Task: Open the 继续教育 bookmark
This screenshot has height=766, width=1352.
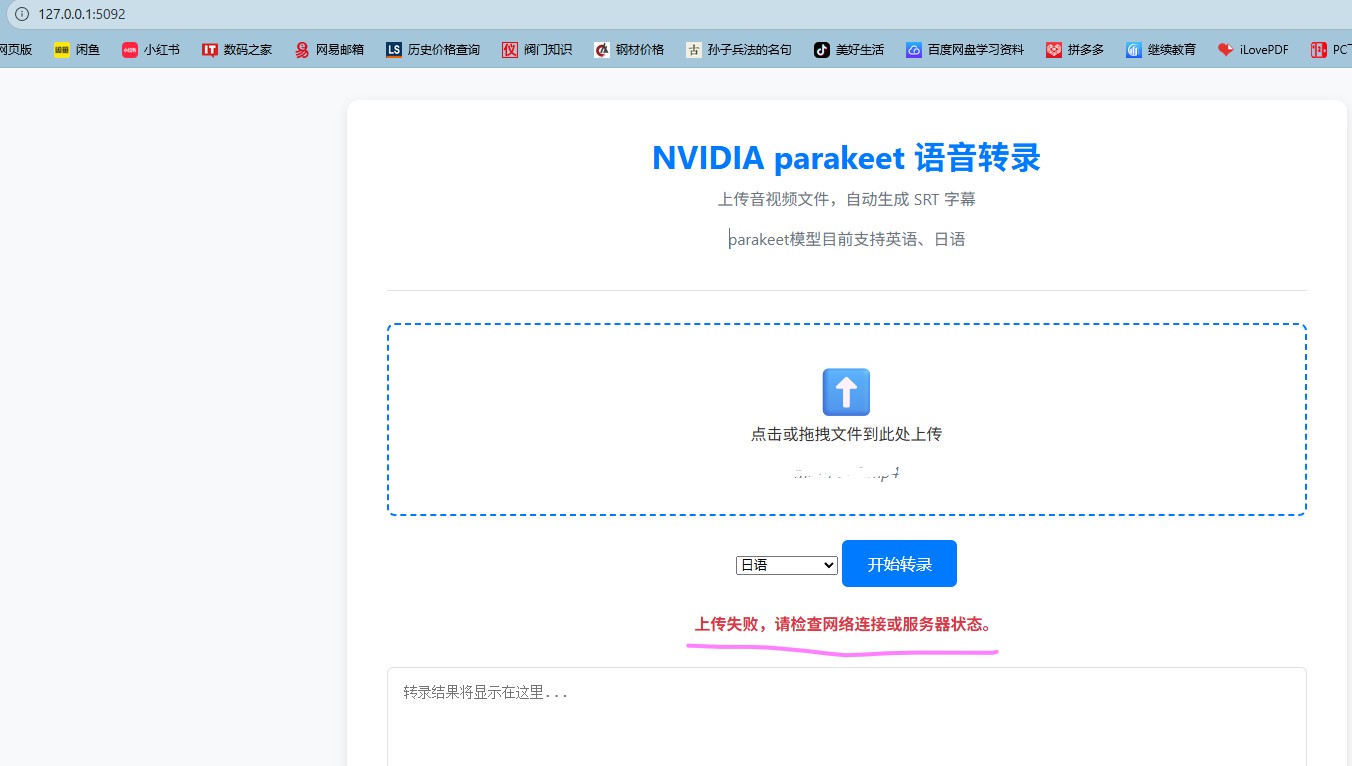Action: [x=1161, y=49]
